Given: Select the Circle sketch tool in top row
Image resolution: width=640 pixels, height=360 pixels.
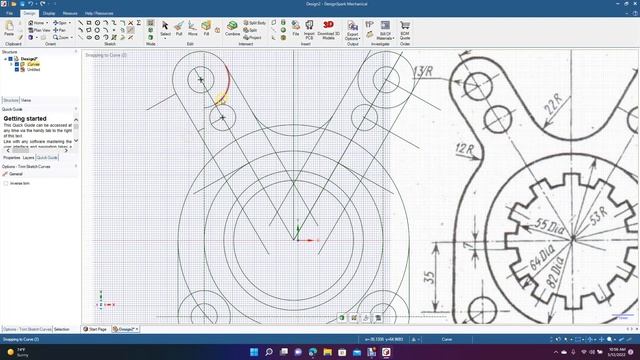Looking at the screenshot, I should [x=97, y=23].
